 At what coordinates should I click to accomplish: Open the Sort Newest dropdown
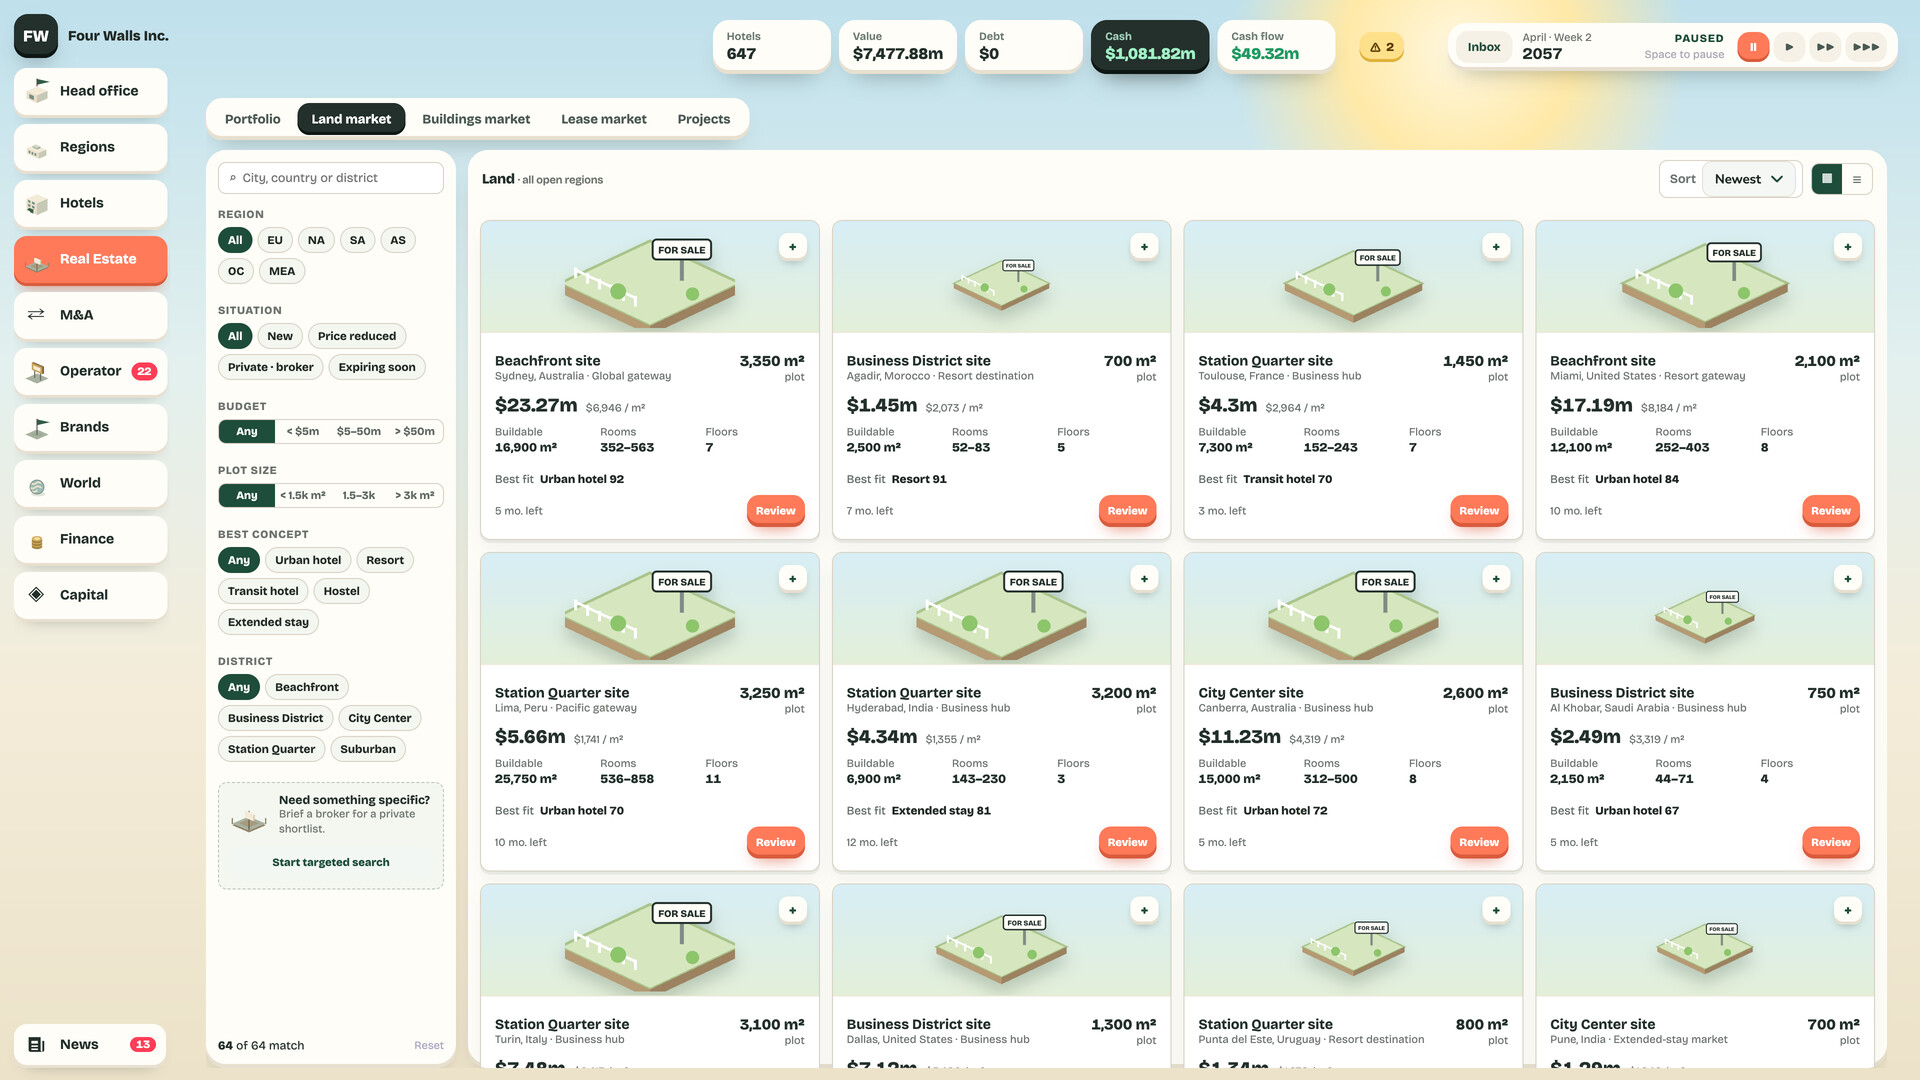click(1748, 179)
